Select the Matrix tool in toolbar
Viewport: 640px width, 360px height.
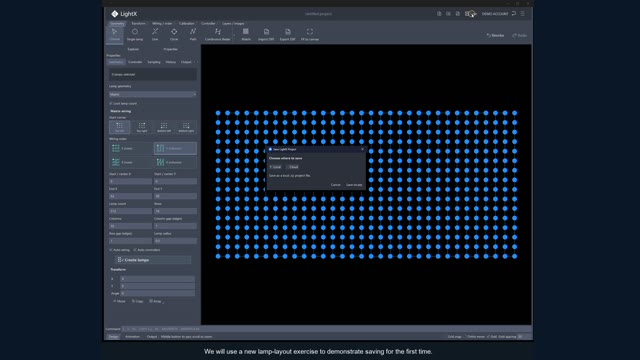click(x=246, y=34)
